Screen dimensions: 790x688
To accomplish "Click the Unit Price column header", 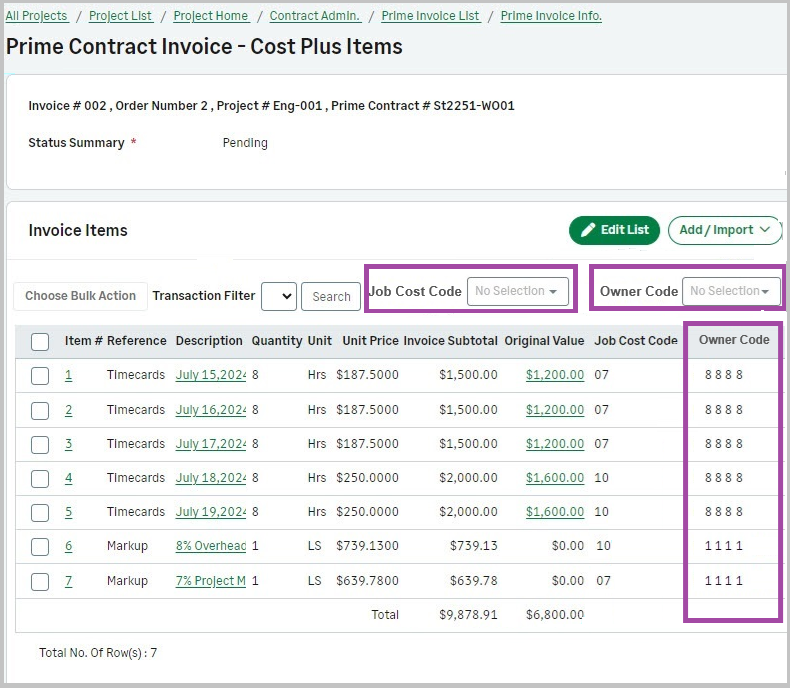I will coord(370,341).
